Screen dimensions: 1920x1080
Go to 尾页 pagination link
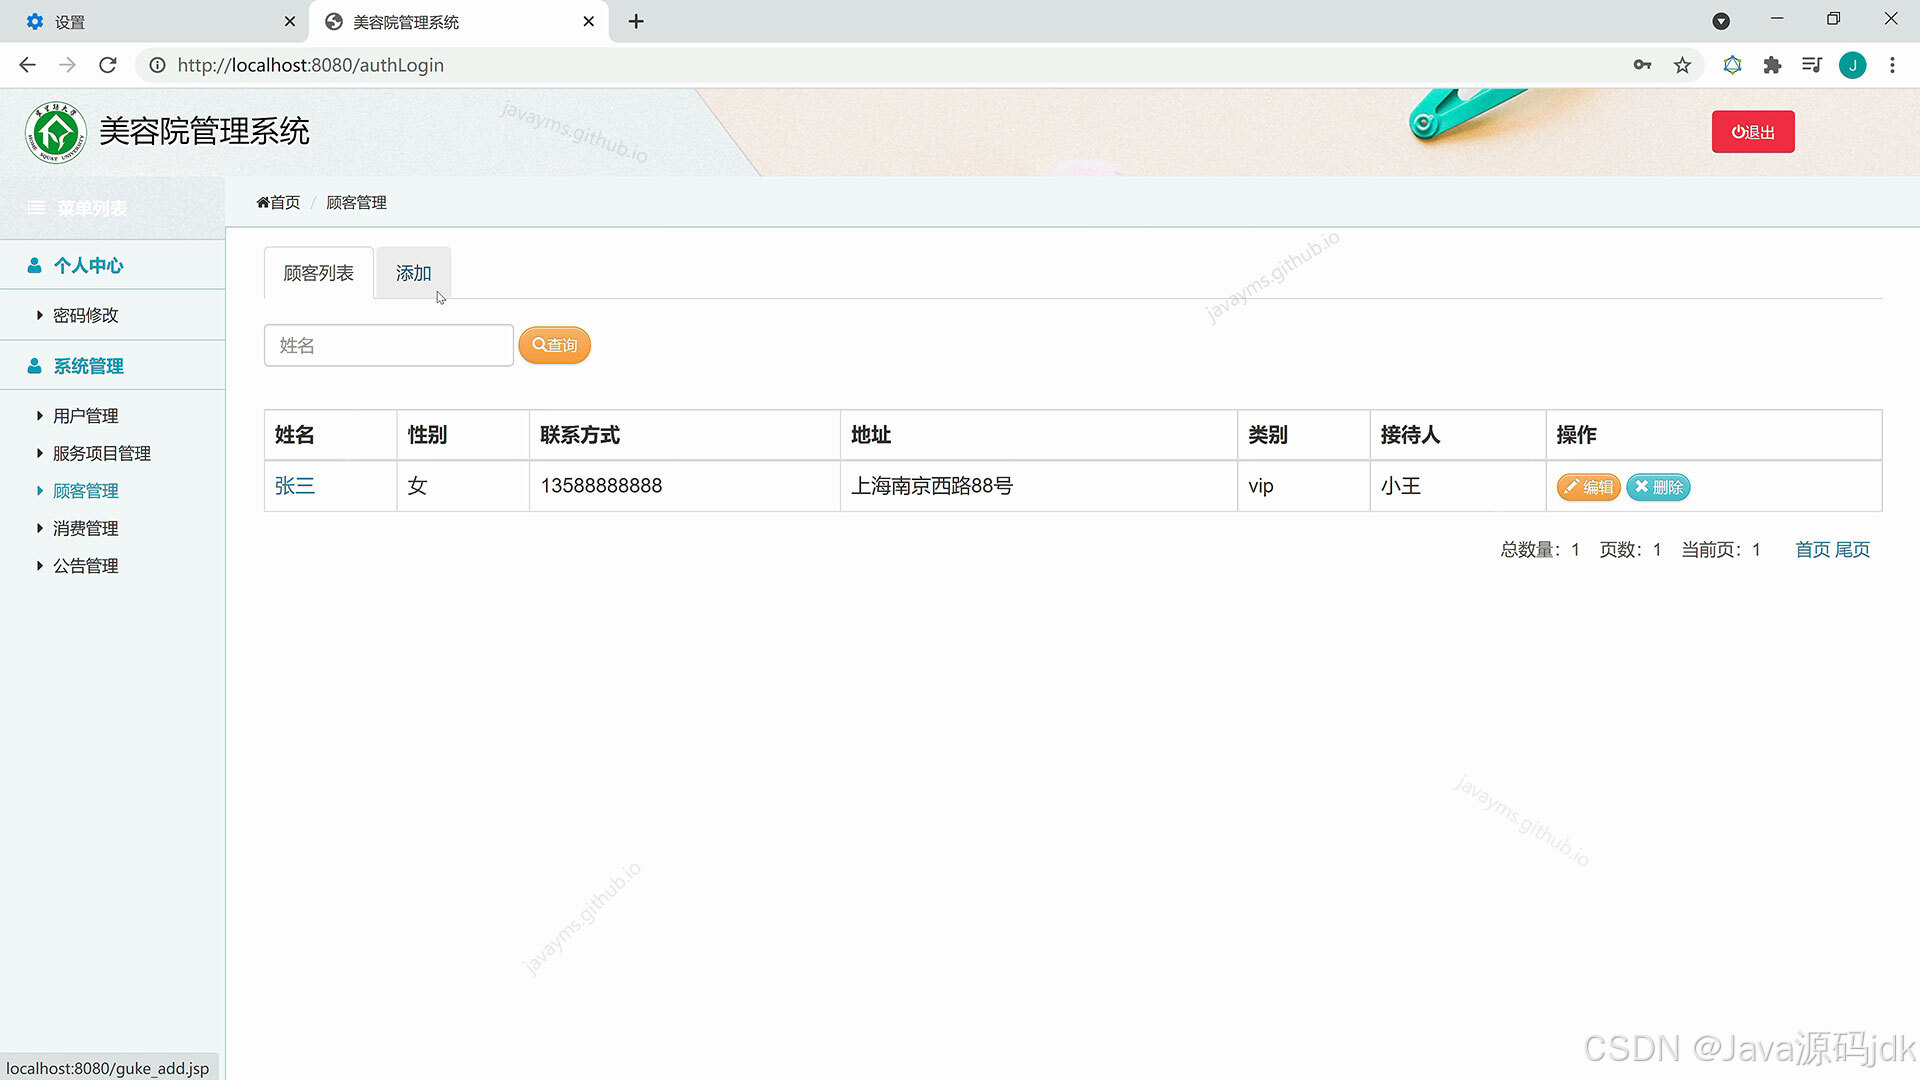[1852, 549]
